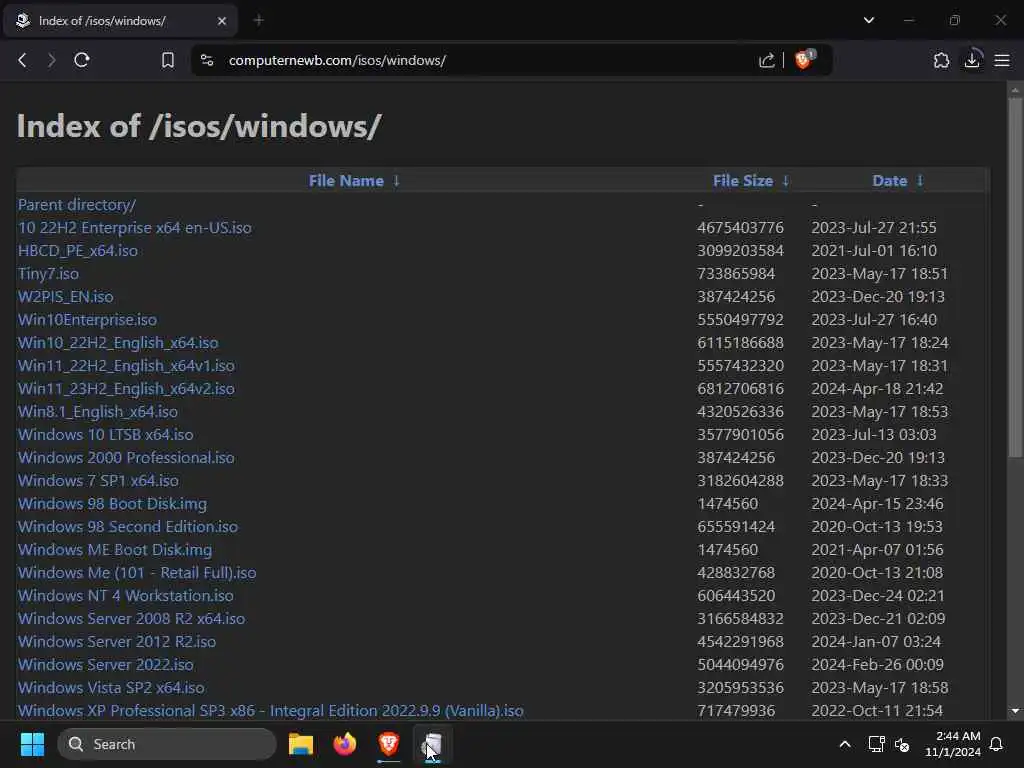
Task: Open the gray document app in taskbar
Action: point(432,744)
